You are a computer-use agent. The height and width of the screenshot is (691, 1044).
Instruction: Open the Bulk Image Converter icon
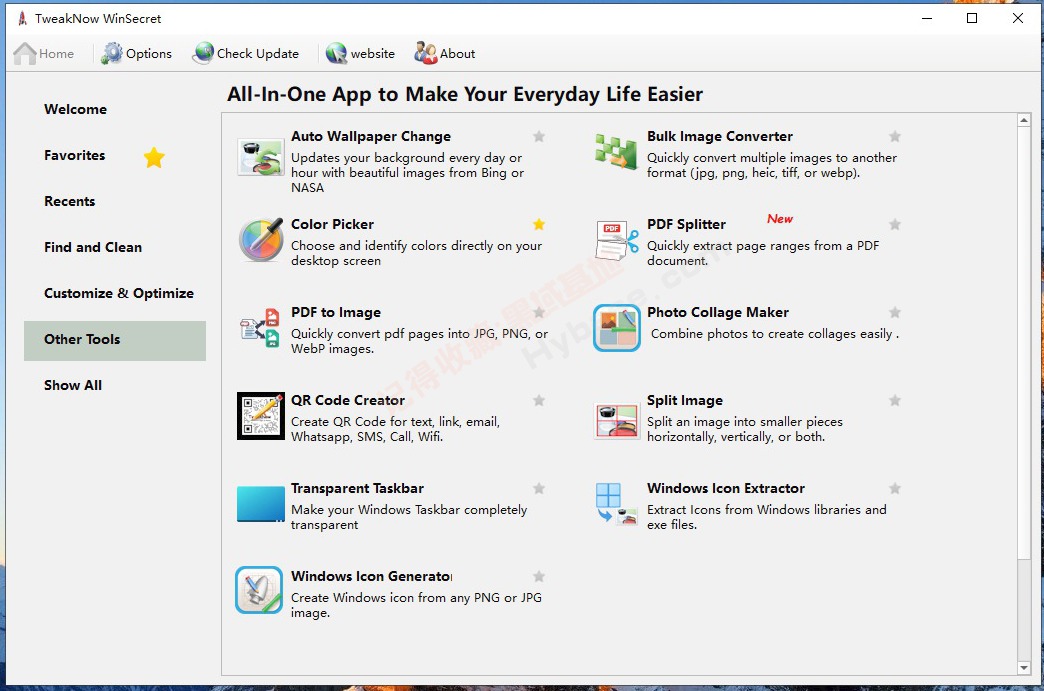click(x=616, y=151)
